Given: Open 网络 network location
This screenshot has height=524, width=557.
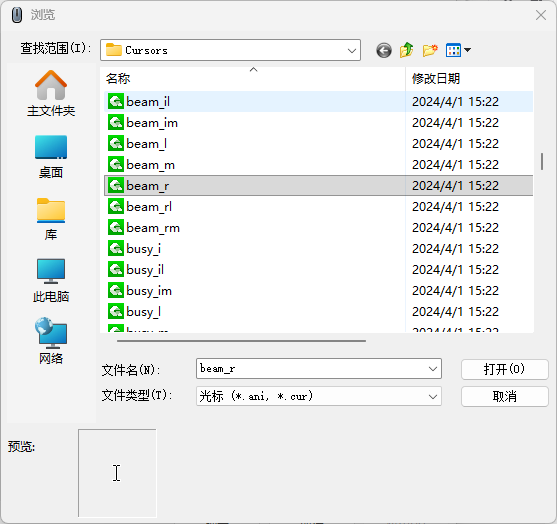Looking at the screenshot, I should tap(51, 341).
